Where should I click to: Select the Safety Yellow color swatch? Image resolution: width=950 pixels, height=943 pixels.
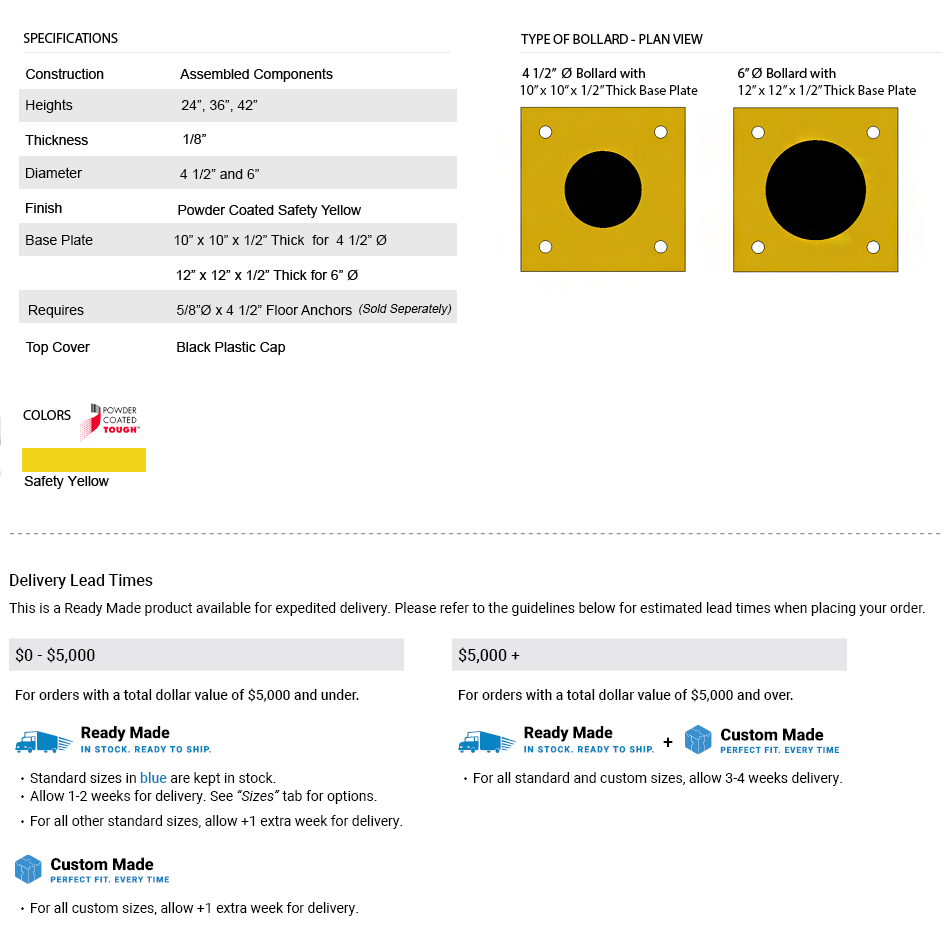(84, 460)
